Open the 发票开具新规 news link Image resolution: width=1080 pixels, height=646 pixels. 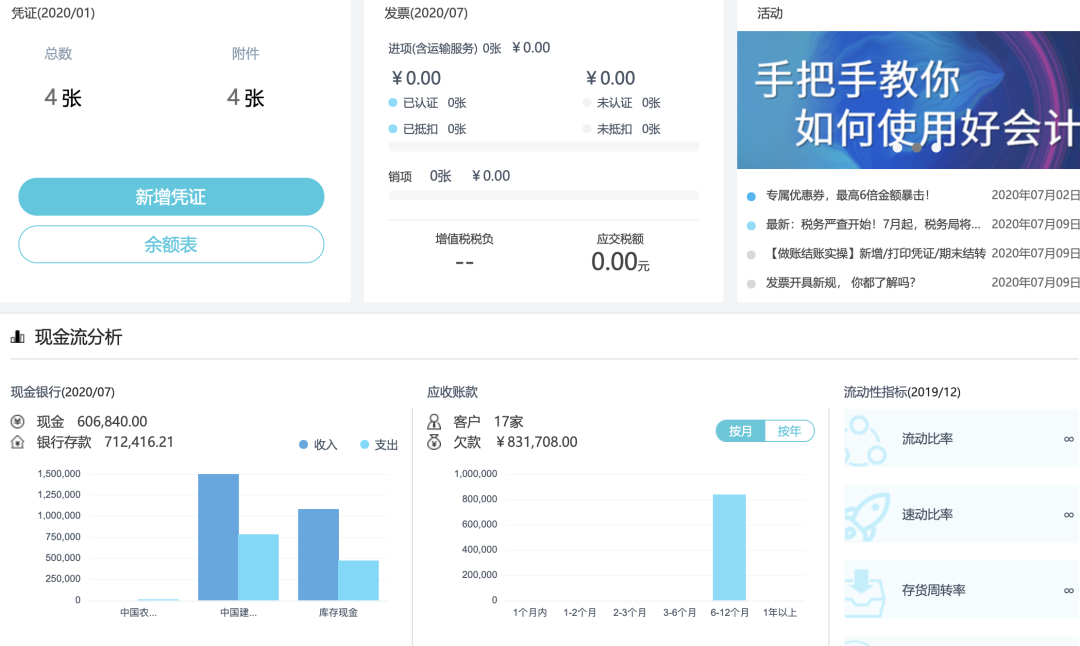(840, 282)
